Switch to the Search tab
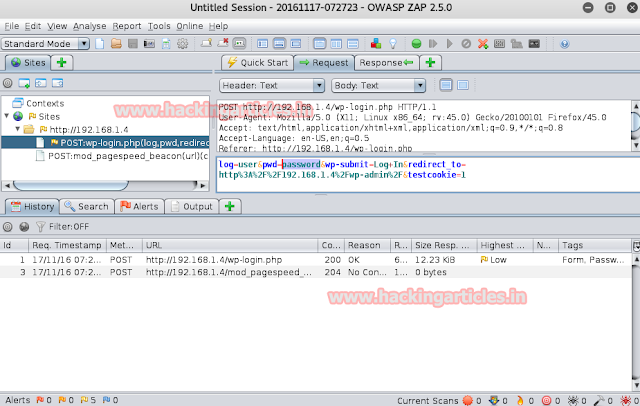 coord(87,206)
